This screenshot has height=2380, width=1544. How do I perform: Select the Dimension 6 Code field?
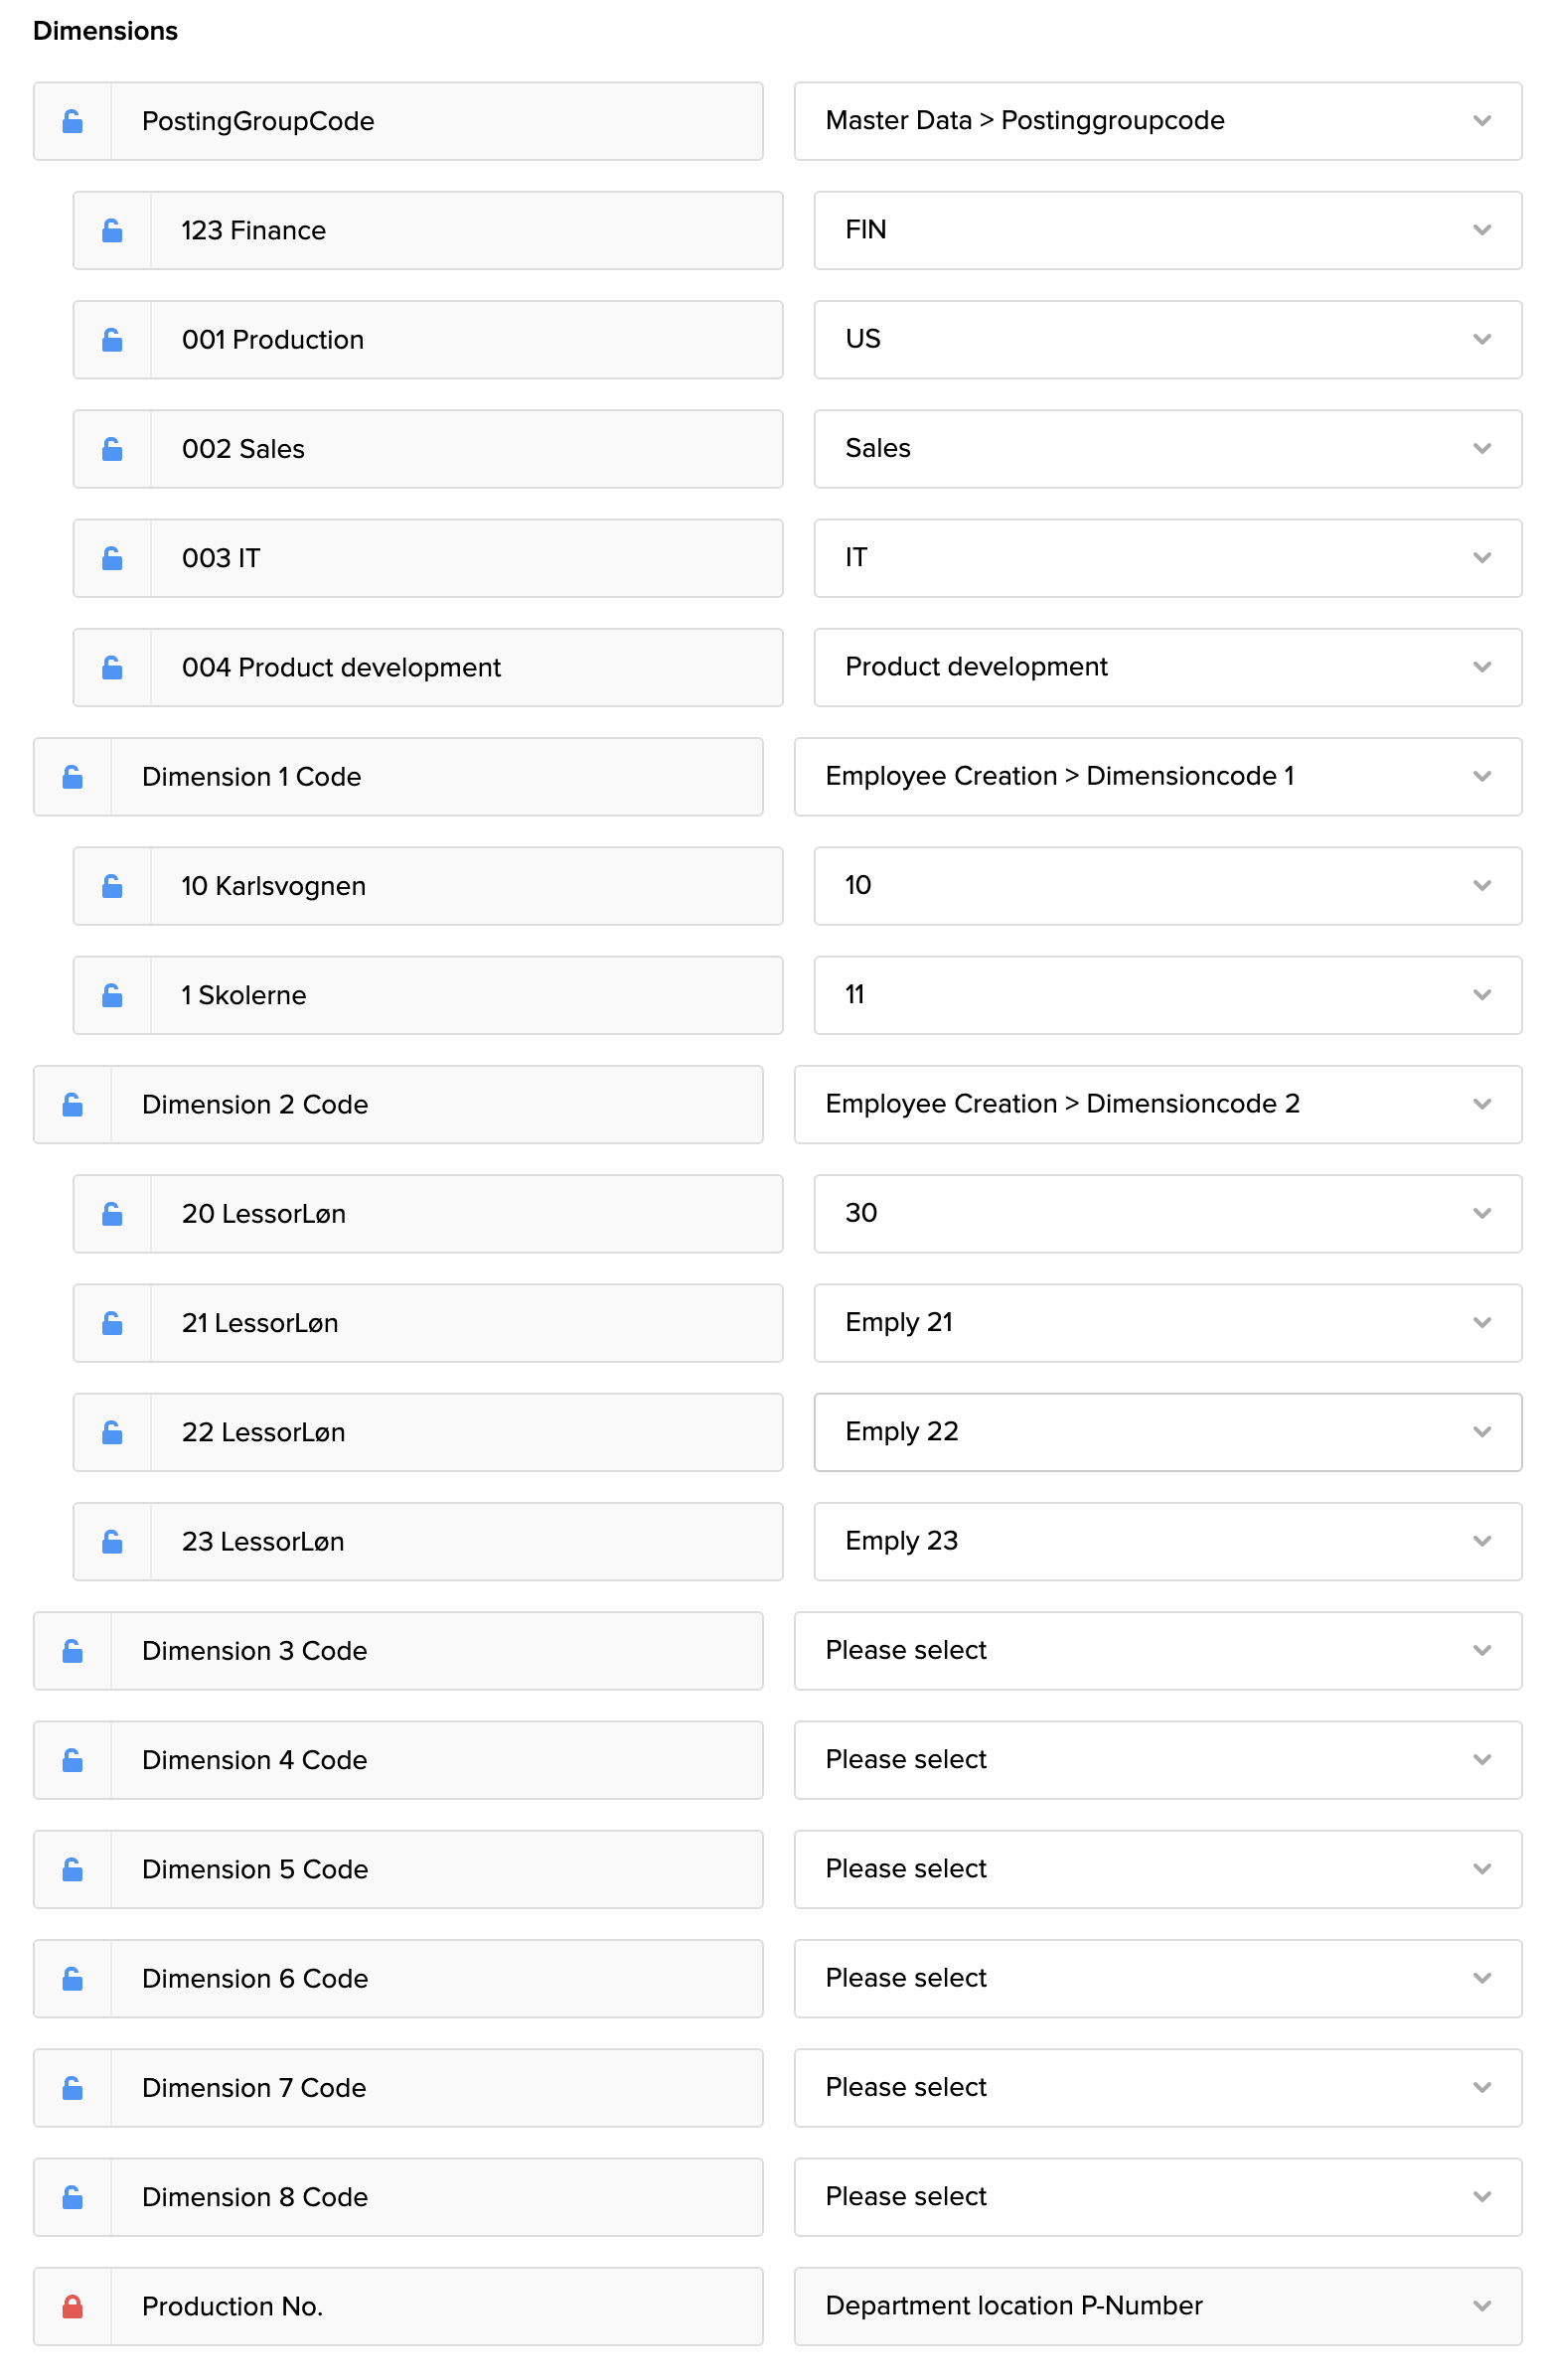(x=435, y=1979)
